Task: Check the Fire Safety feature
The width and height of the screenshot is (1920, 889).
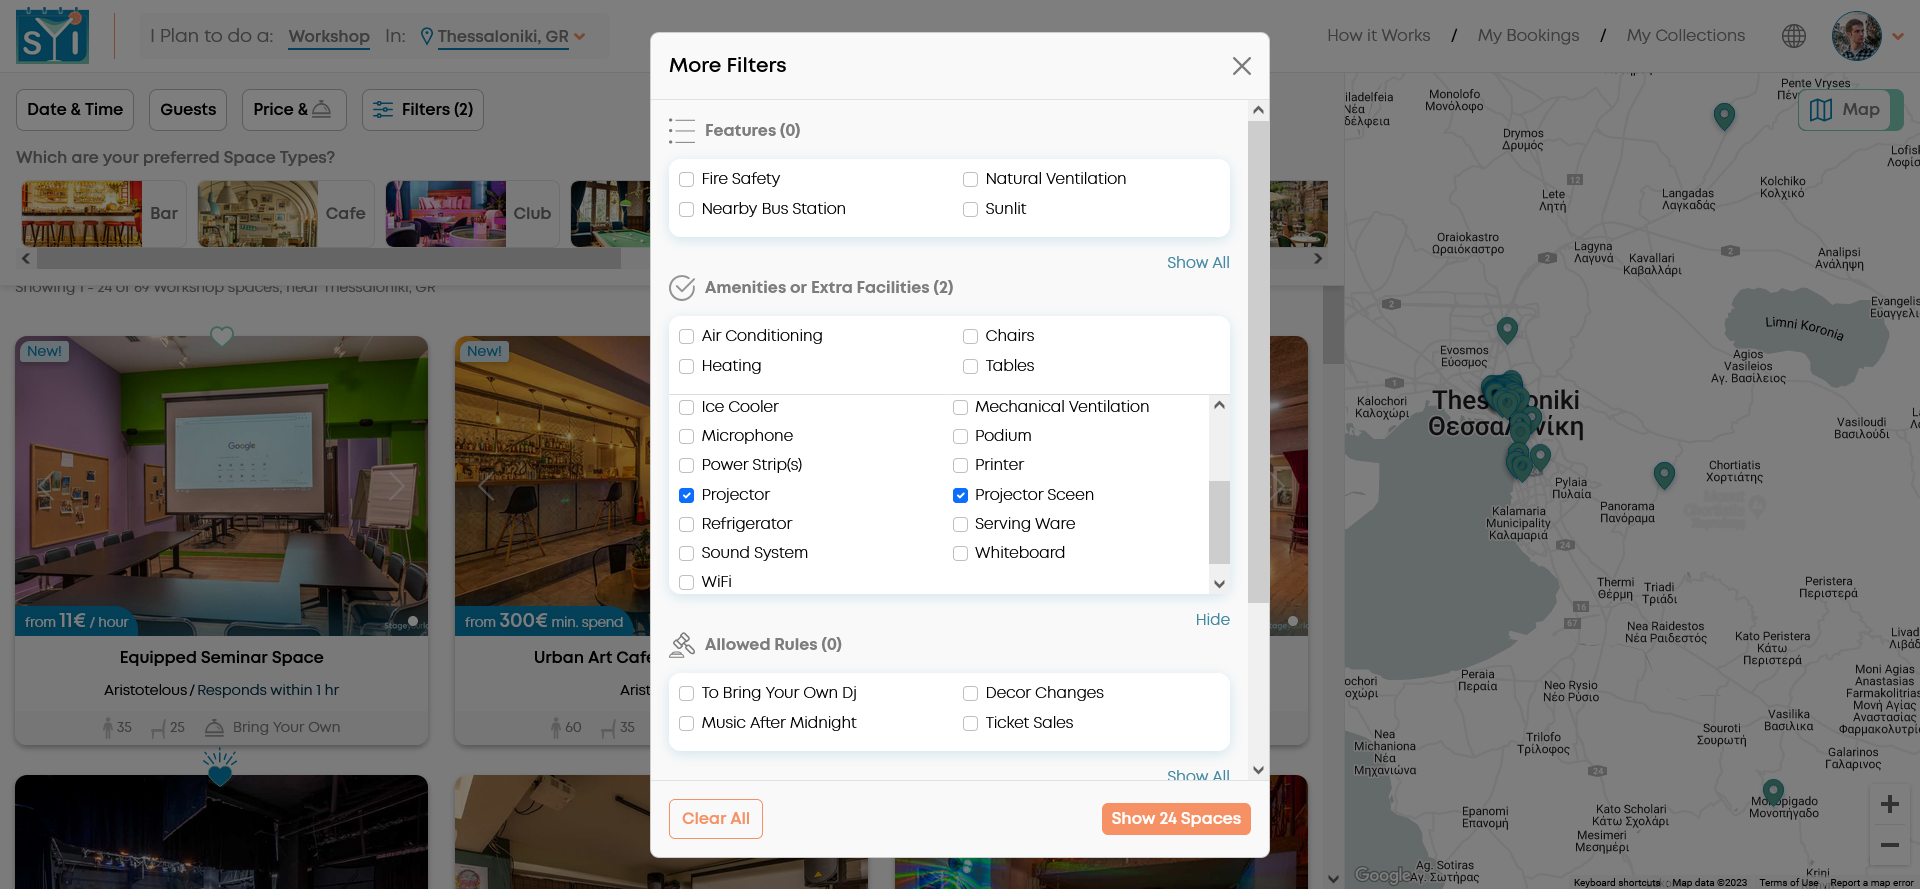Action: tap(687, 179)
